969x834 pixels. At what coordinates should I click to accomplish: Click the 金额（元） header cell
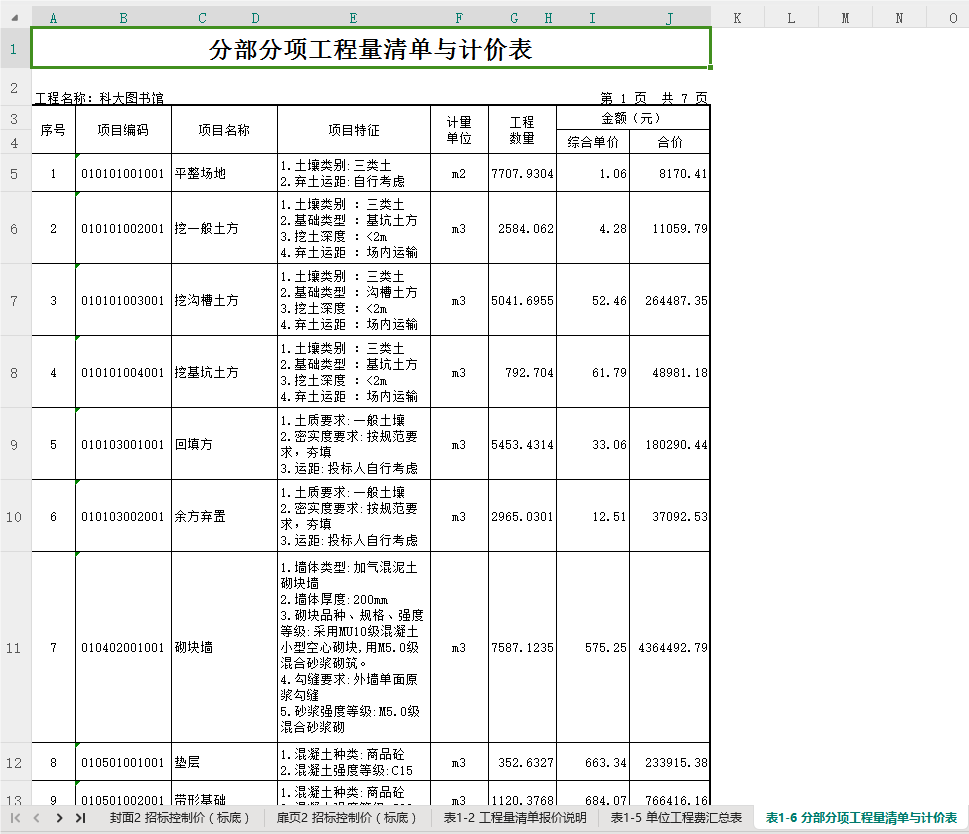click(633, 118)
